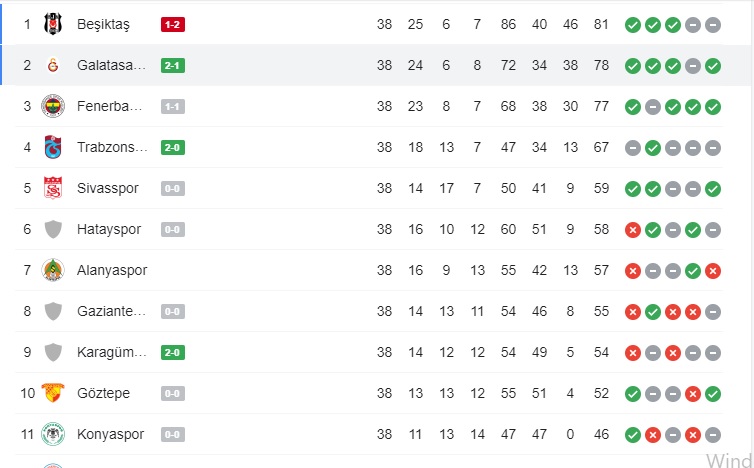This screenshot has width=754, height=468.
Task: Click Beşiktaş's first green win form icon
Action: [x=633, y=24]
